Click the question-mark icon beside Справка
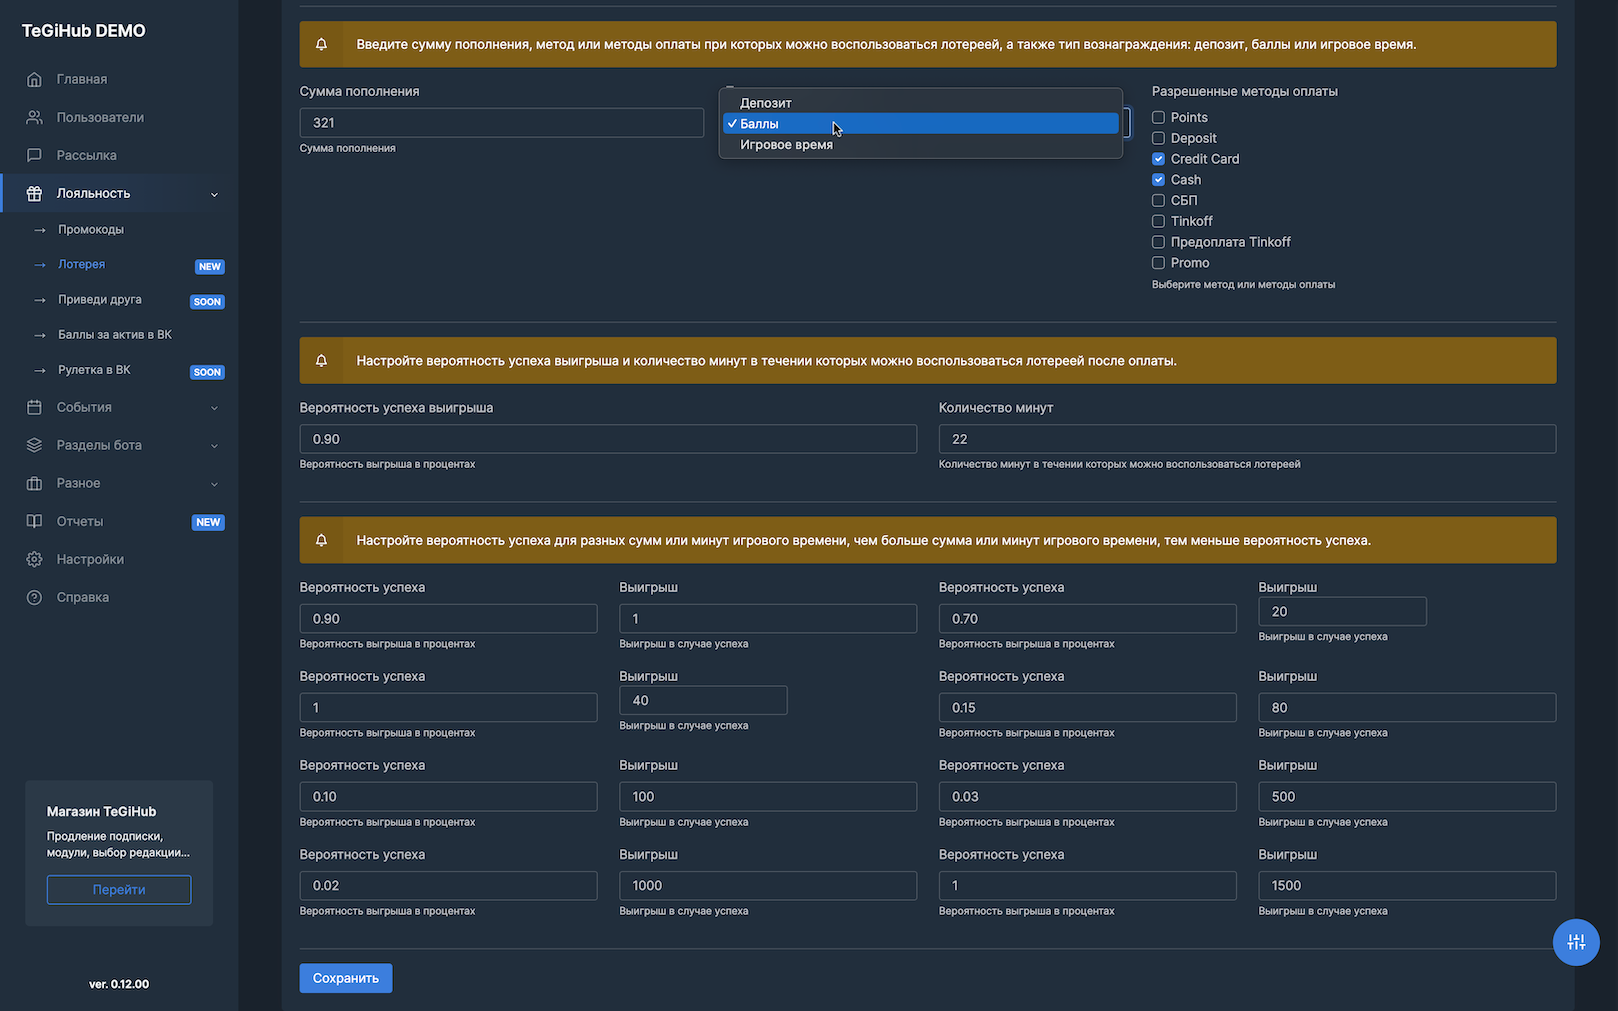This screenshot has width=1618, height=1011. [34, 597]
